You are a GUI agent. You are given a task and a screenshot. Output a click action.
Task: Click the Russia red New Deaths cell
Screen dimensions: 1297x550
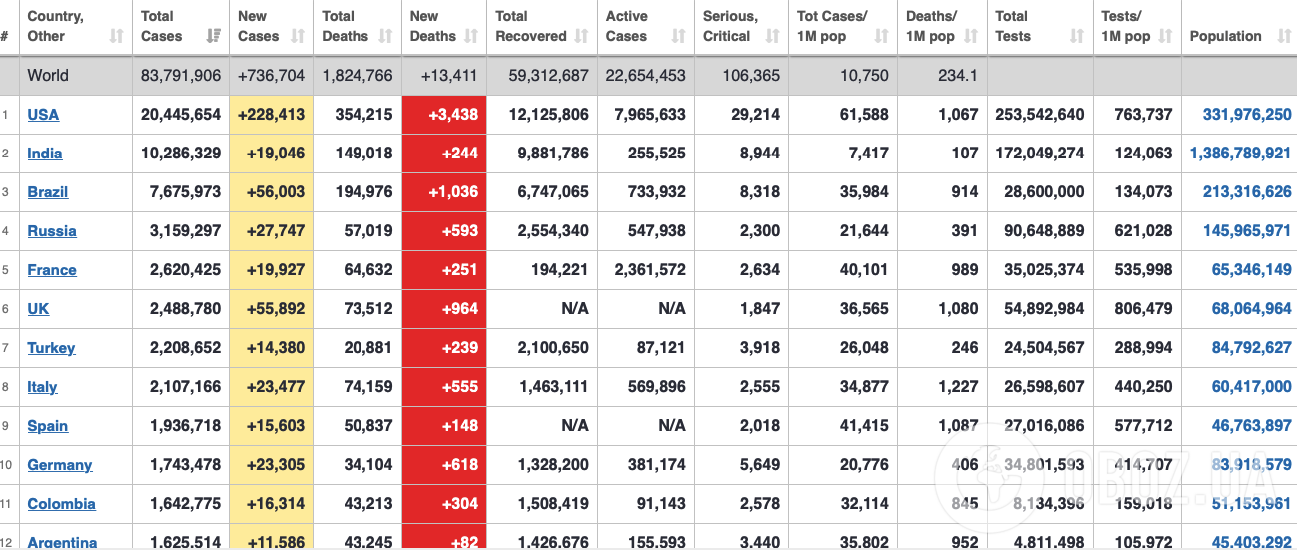tap(444, 231)
